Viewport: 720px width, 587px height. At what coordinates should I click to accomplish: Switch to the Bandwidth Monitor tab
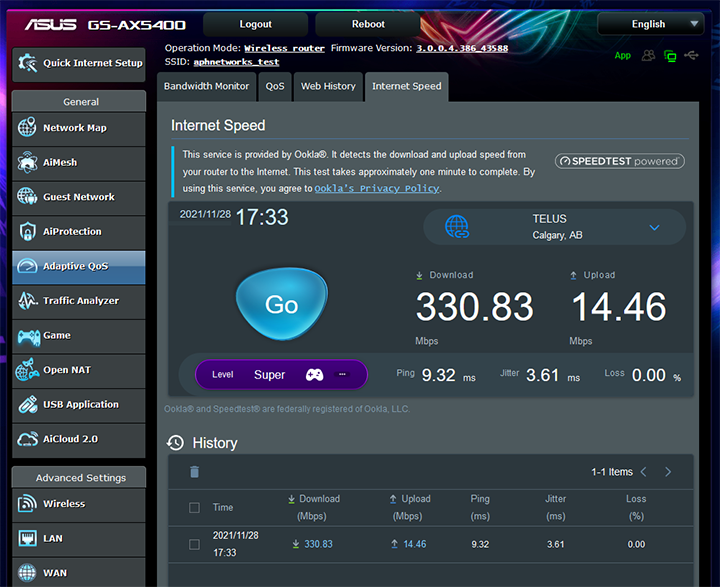point(207,86)
